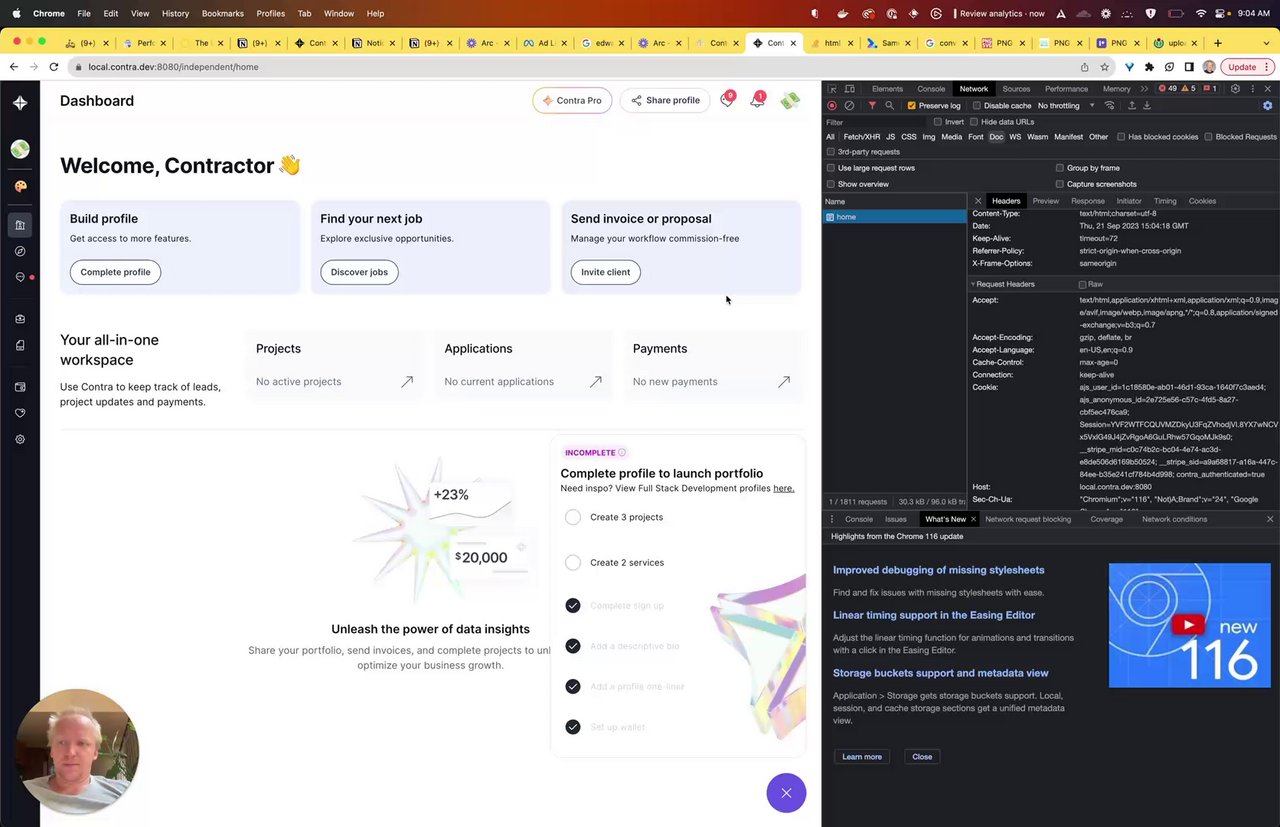Play the Chrome 116 video thumbnail
Image resolution: width=1280 pixels, height=827 pixels.
pos(1189,625)
